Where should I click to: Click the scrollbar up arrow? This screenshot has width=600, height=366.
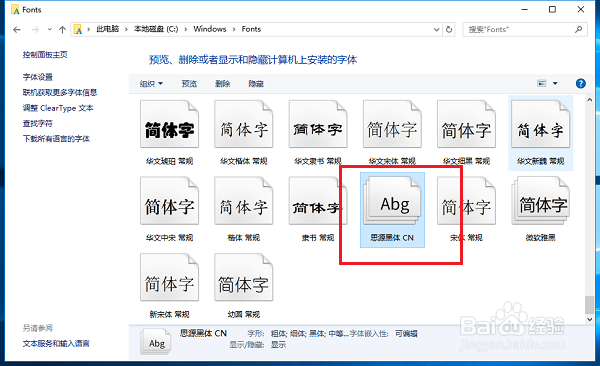click(590, 100)
